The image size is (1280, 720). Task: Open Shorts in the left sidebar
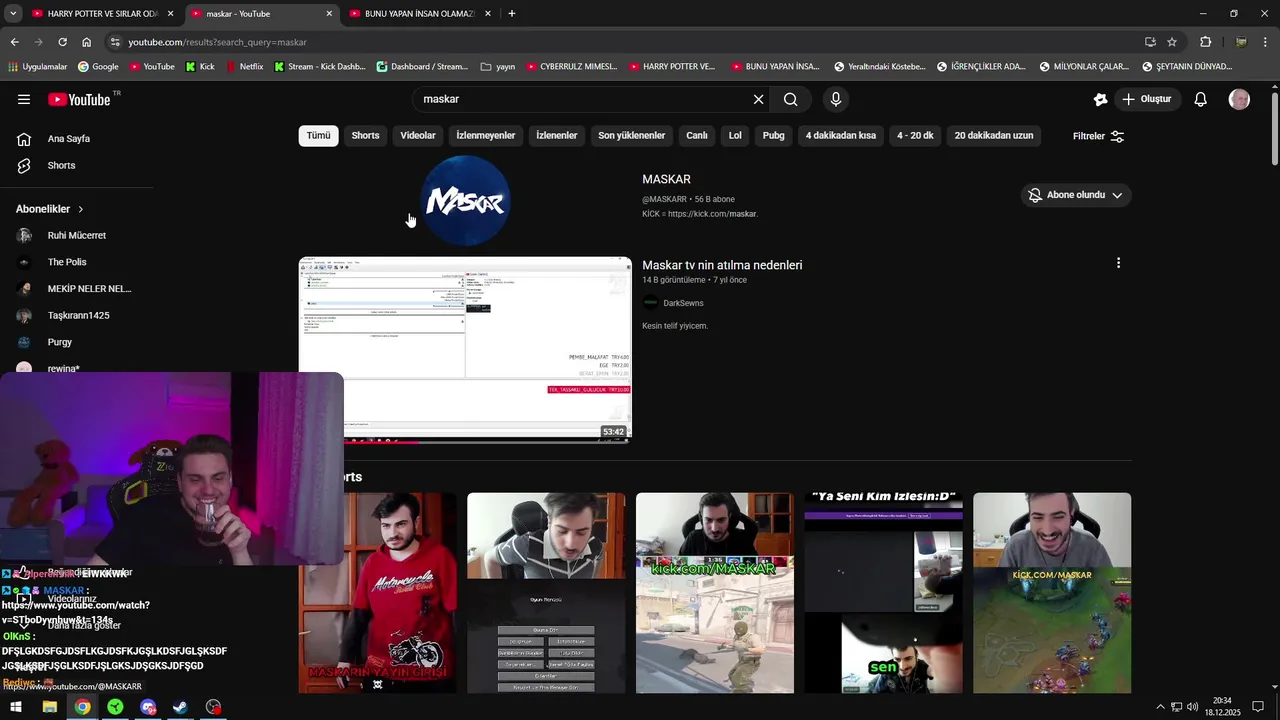61,165
